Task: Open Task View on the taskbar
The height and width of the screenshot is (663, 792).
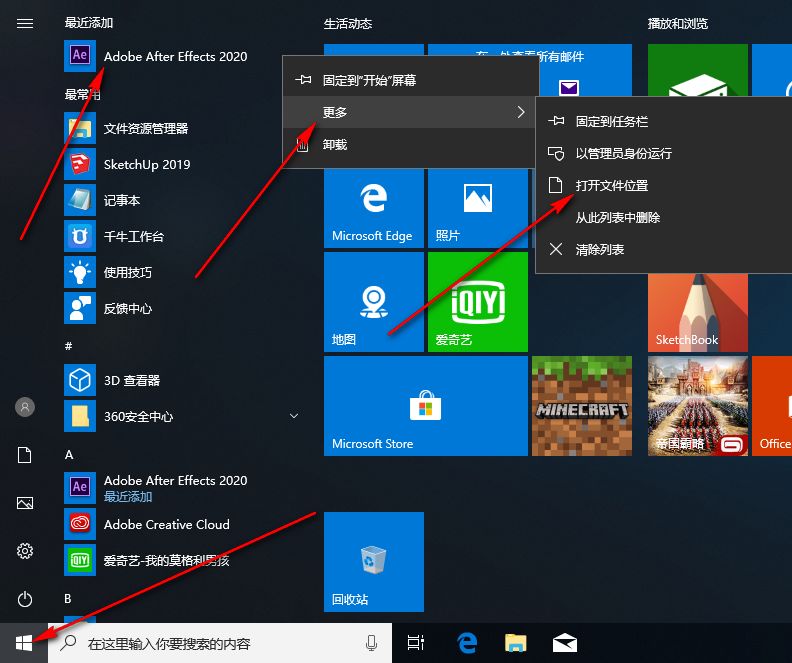Action: [415, 643]
